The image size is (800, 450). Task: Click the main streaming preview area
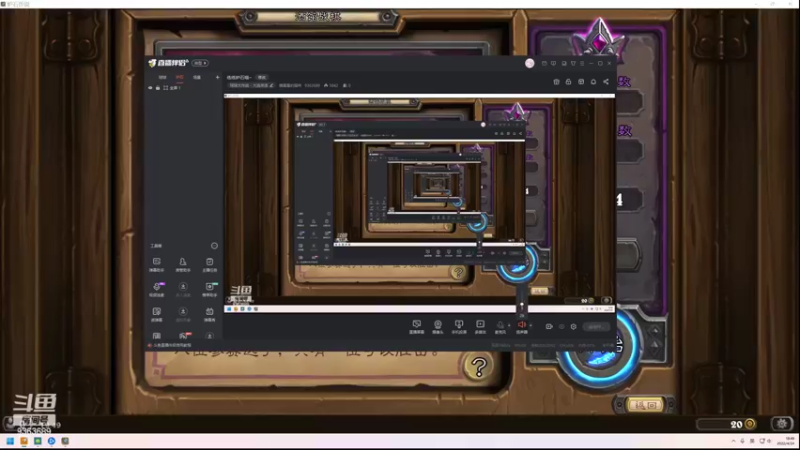419,205
